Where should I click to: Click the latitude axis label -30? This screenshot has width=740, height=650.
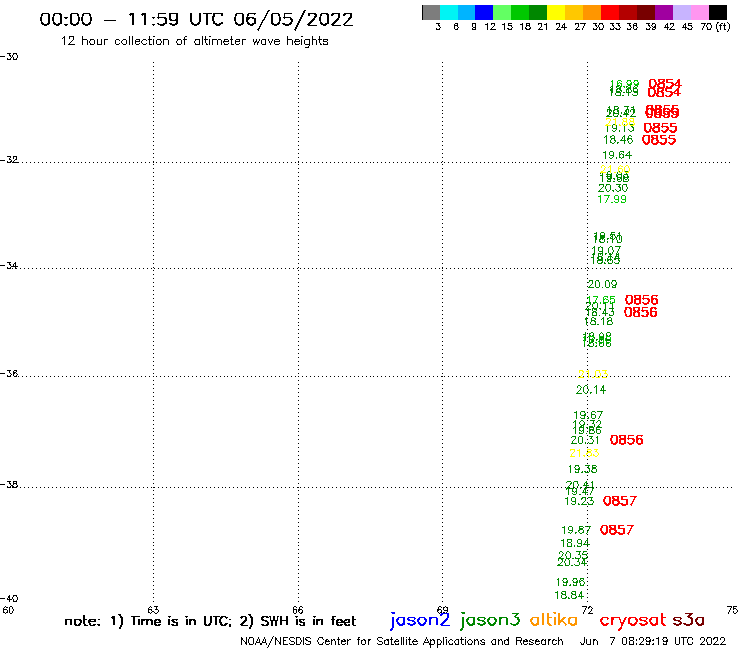click(9, 57)
